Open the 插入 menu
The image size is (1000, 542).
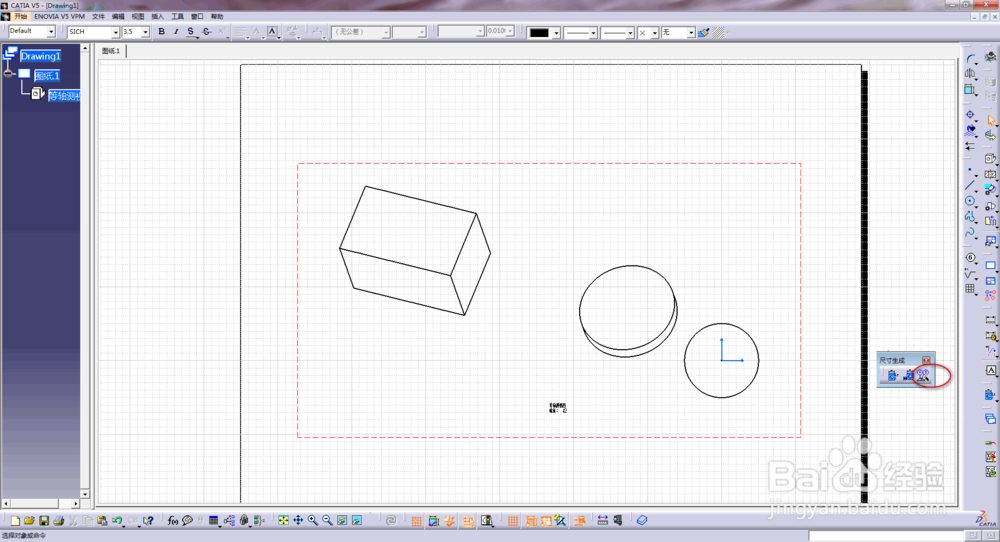158,17
